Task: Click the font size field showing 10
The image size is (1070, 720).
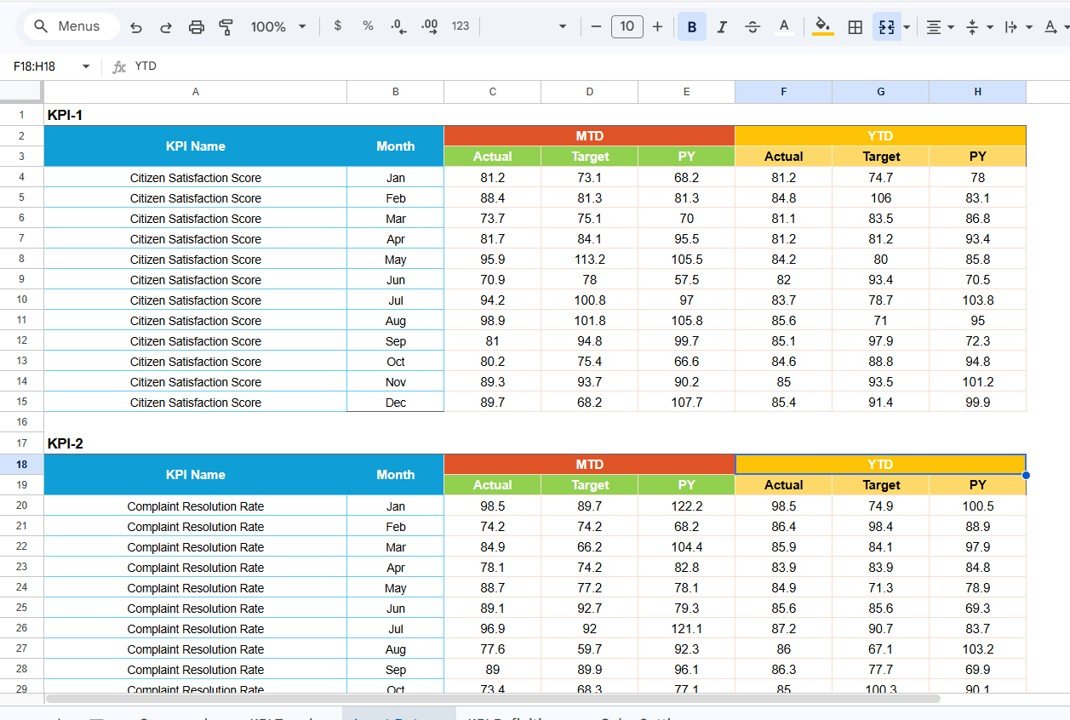Action: pos(626,27)
